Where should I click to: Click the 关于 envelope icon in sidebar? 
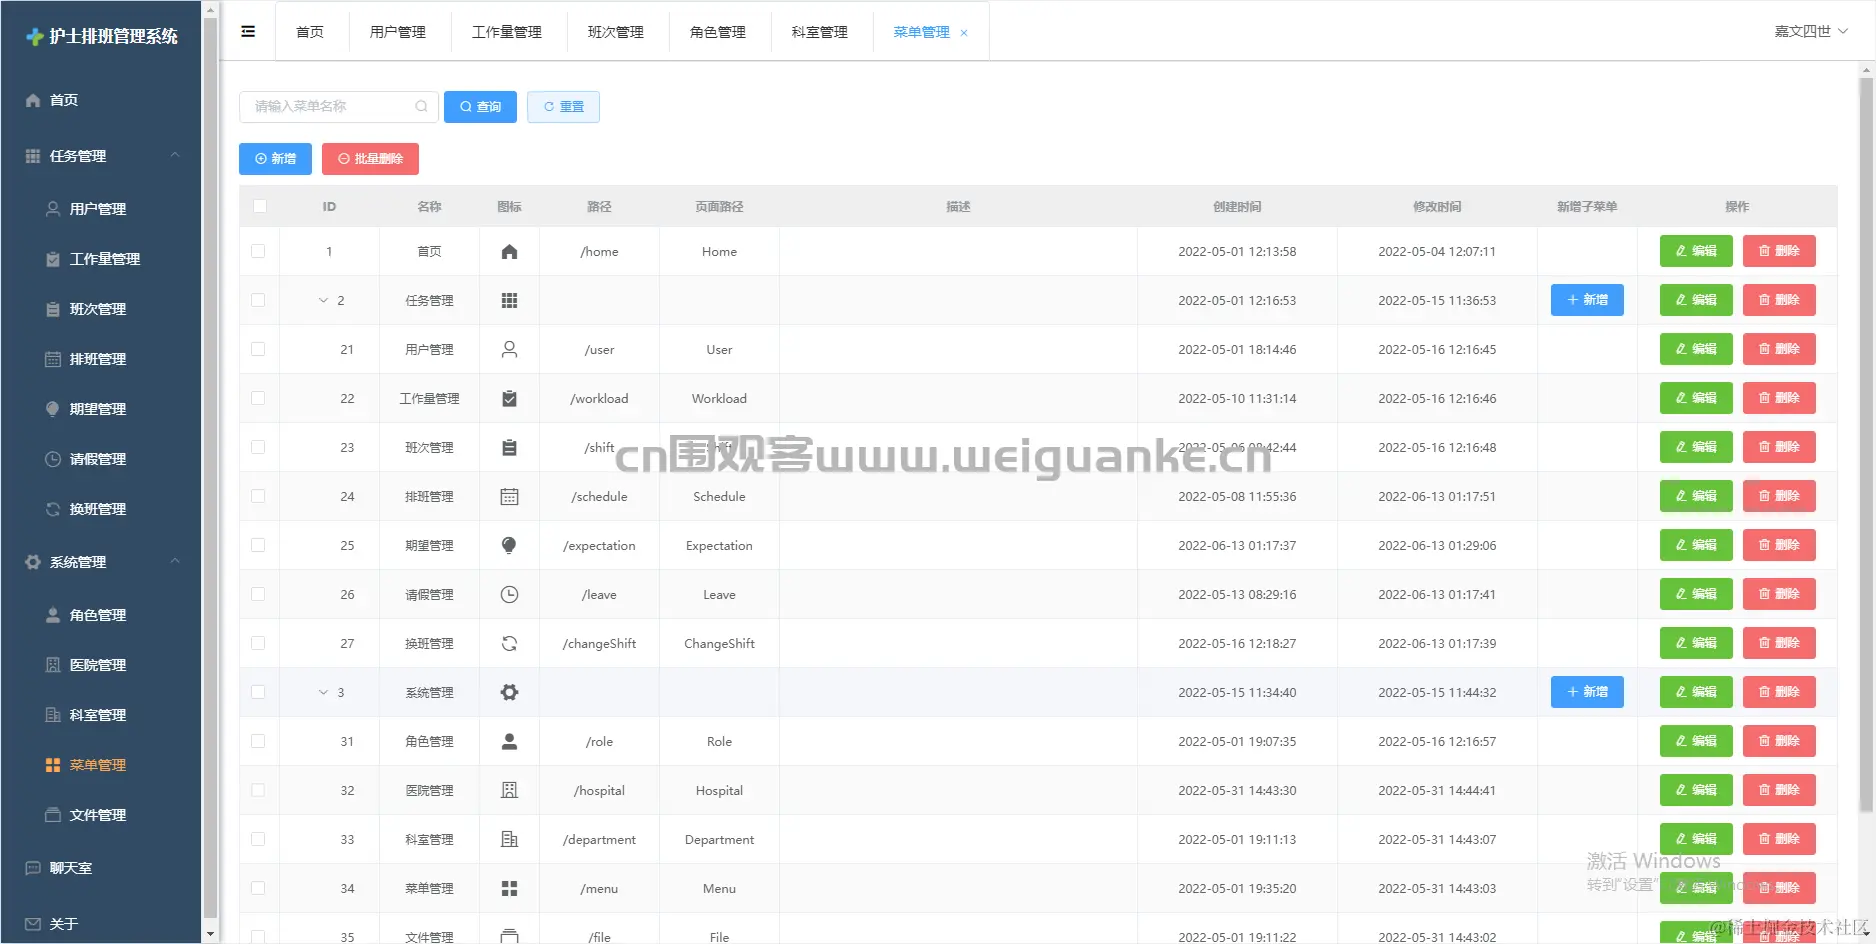click(33, 924)
